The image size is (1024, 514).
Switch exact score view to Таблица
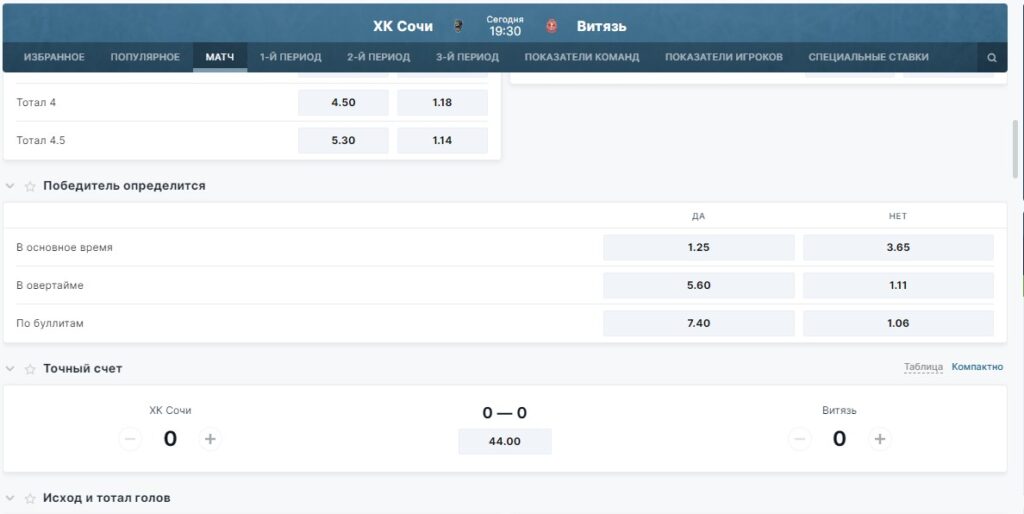[x=923, y=367]
